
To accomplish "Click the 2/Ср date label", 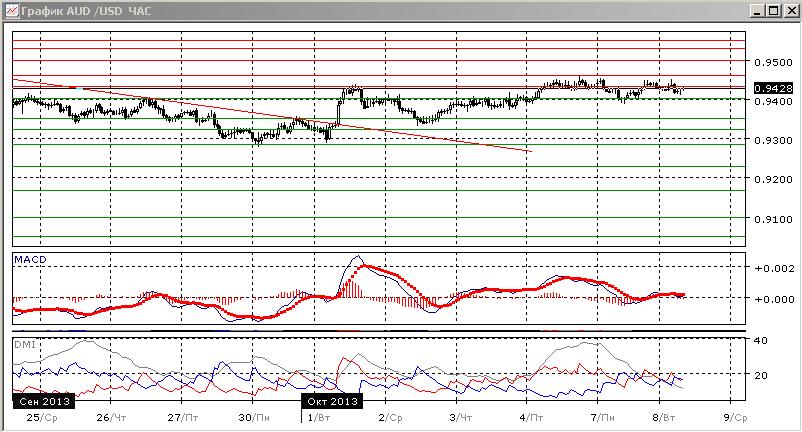I will tap(390, 418).
